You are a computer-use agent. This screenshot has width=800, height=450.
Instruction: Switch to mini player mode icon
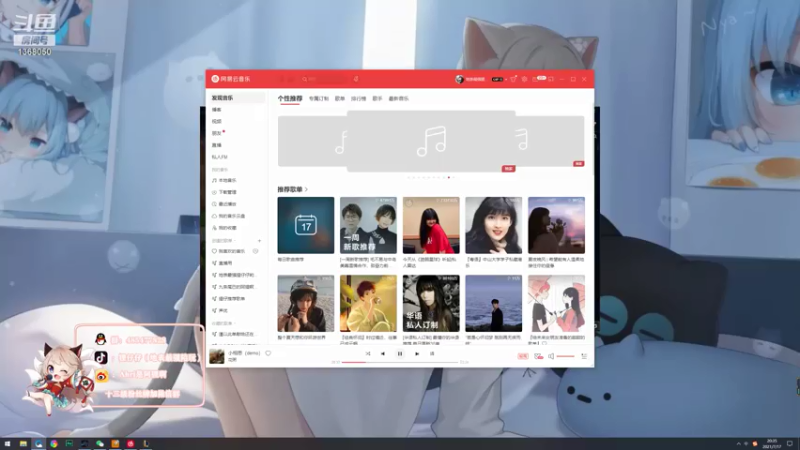[551, 79]
